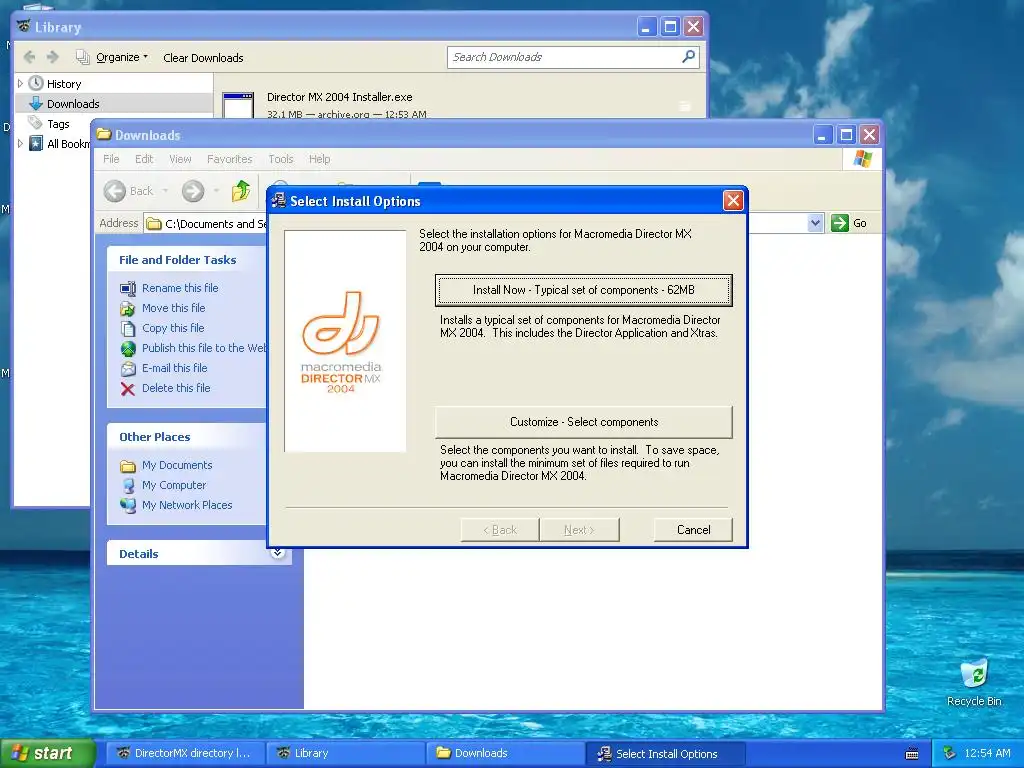Click Move this file icon
The image size is (1024, 768).
128,308
